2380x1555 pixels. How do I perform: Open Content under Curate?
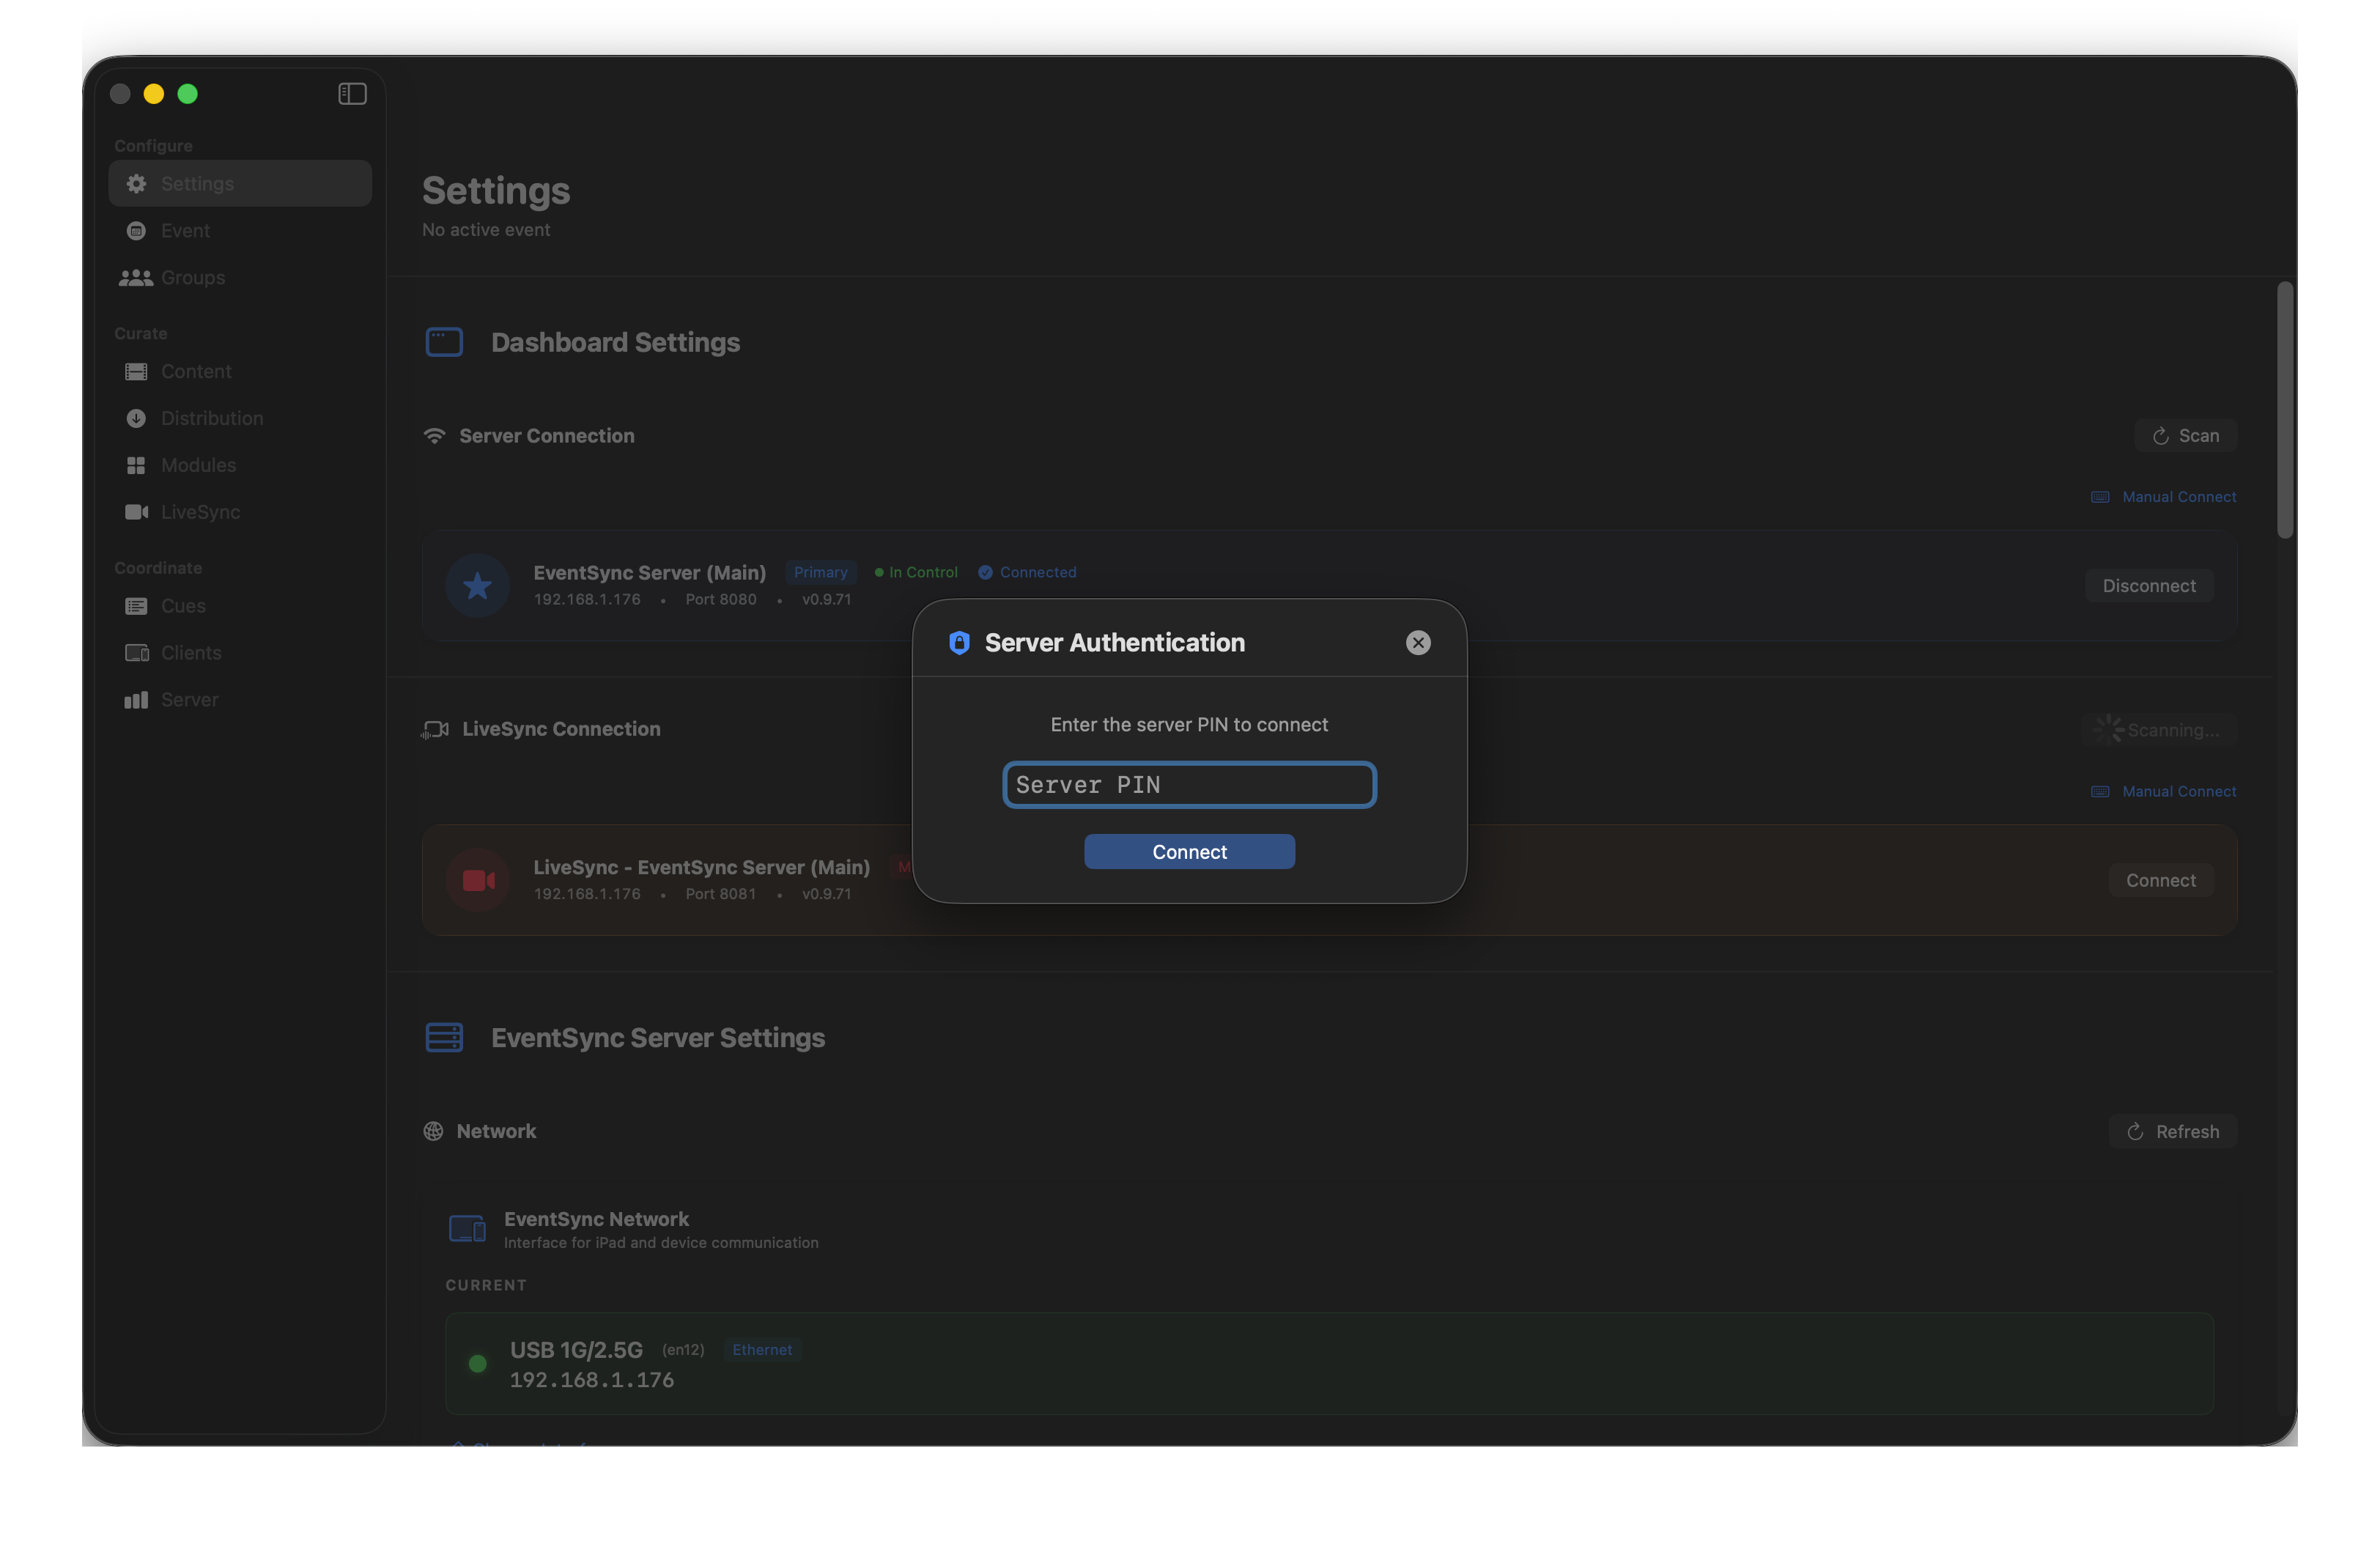(240, 371)
